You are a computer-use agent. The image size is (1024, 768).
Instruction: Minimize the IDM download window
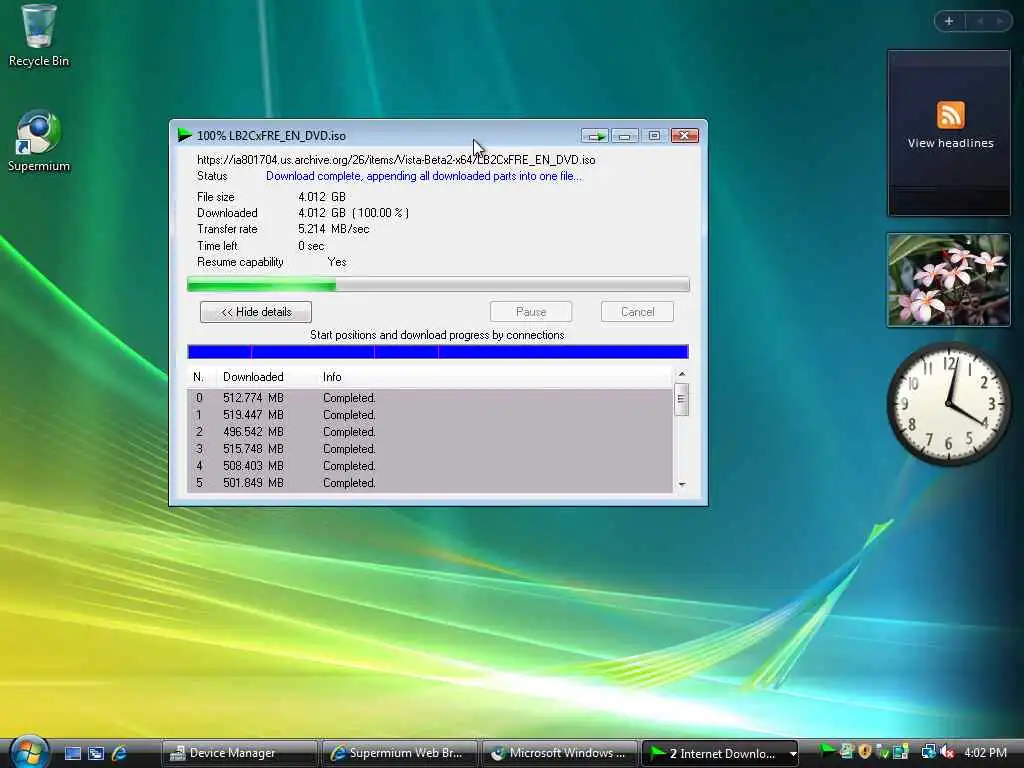point(624,136)
